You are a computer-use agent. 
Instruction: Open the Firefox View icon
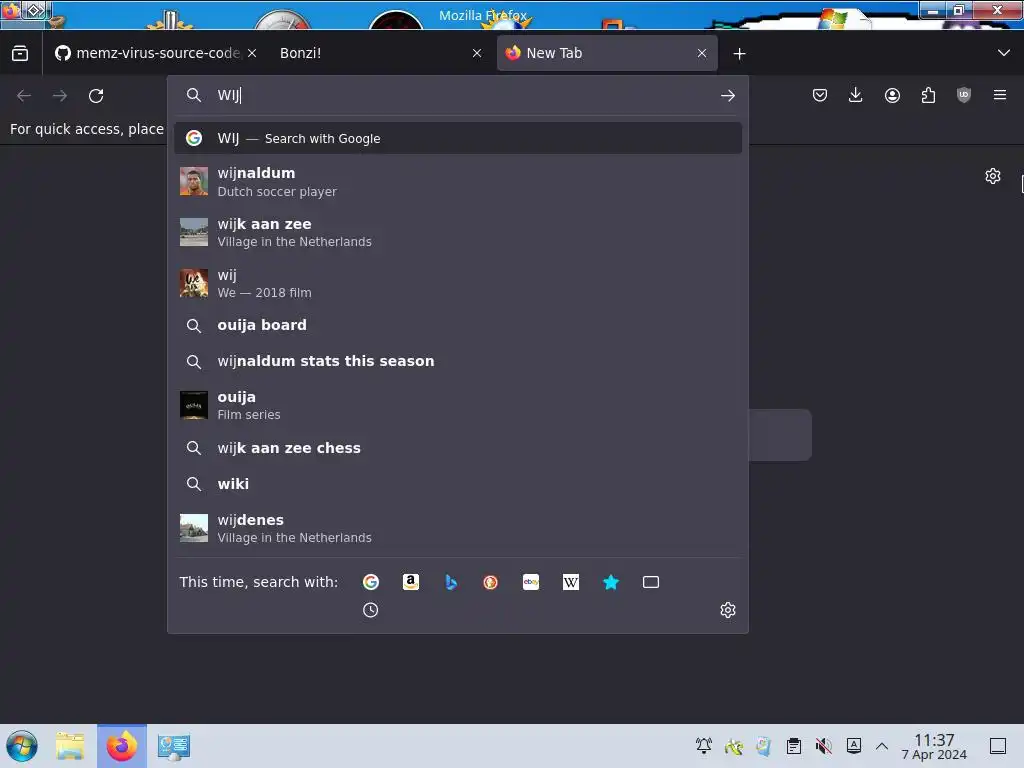pyautogui.click(x=20, y=54)
